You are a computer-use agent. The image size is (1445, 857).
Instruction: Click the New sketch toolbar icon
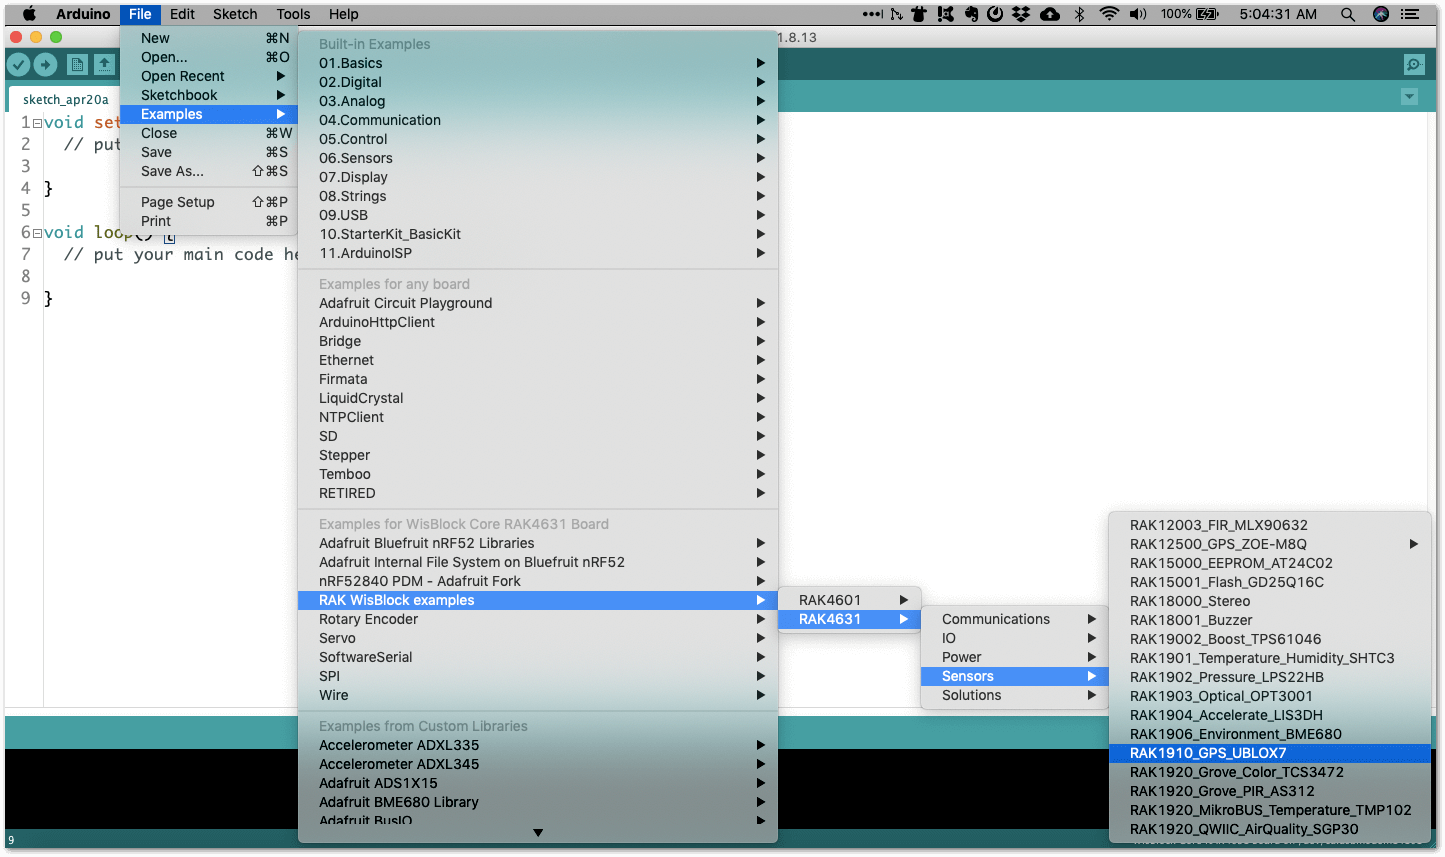77,65
